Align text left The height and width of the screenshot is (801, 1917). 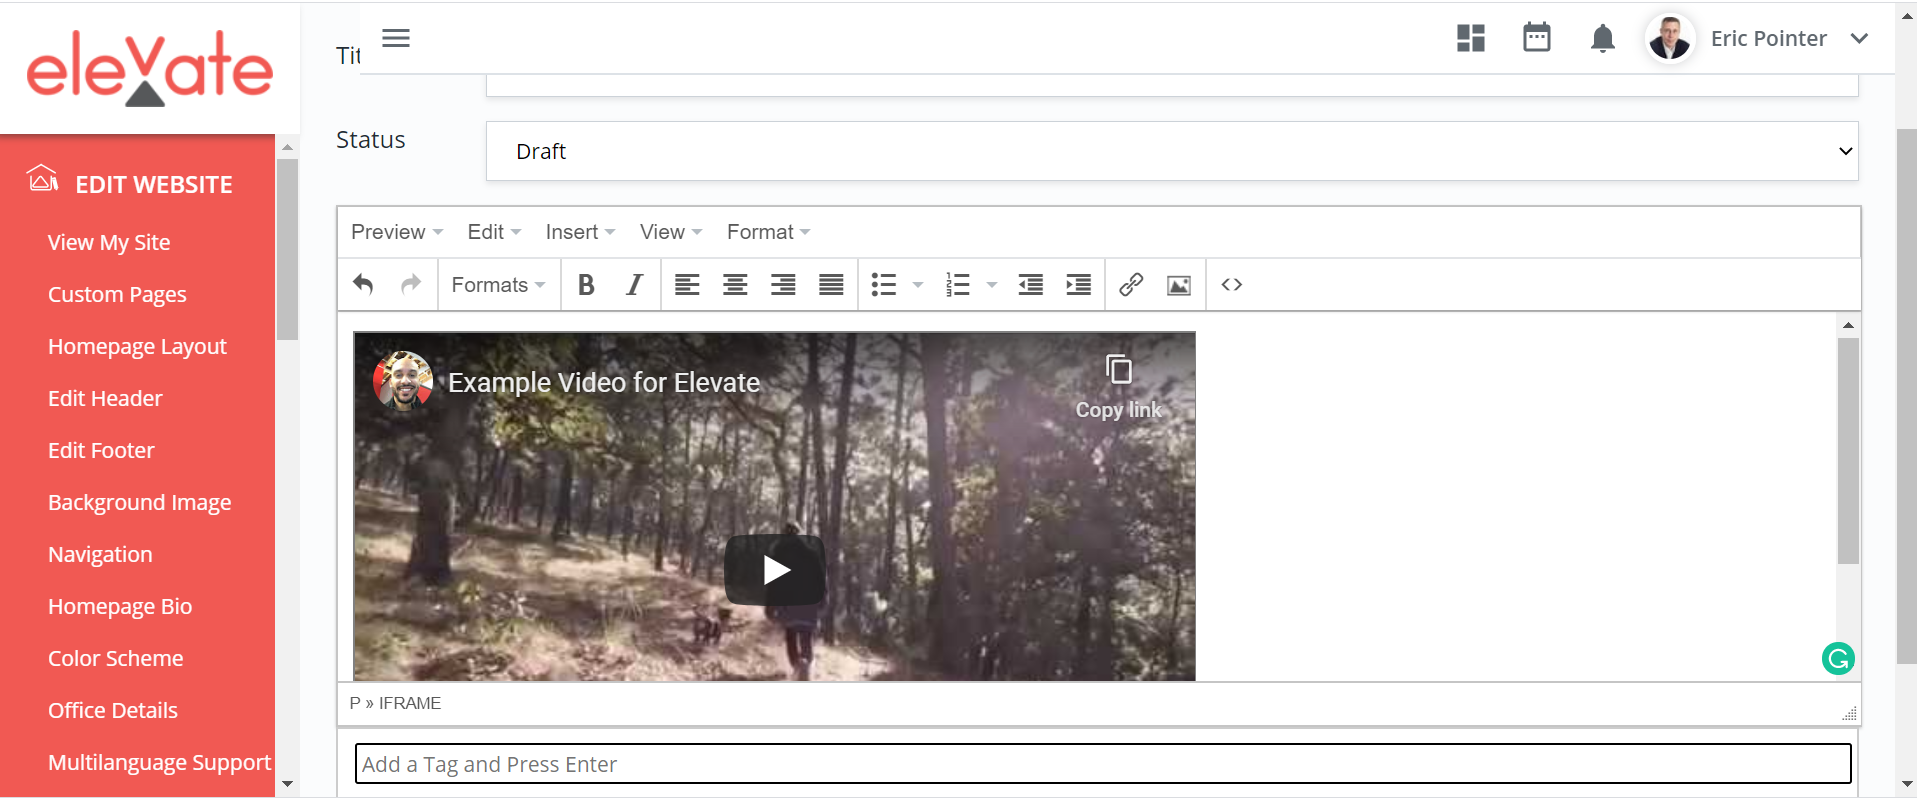[687, 285]
